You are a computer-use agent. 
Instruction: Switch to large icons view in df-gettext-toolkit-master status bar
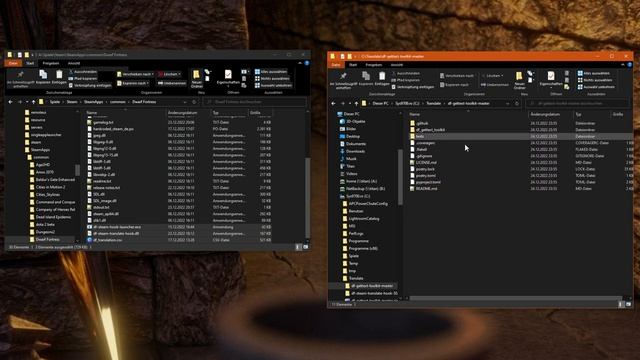point(628,304)
